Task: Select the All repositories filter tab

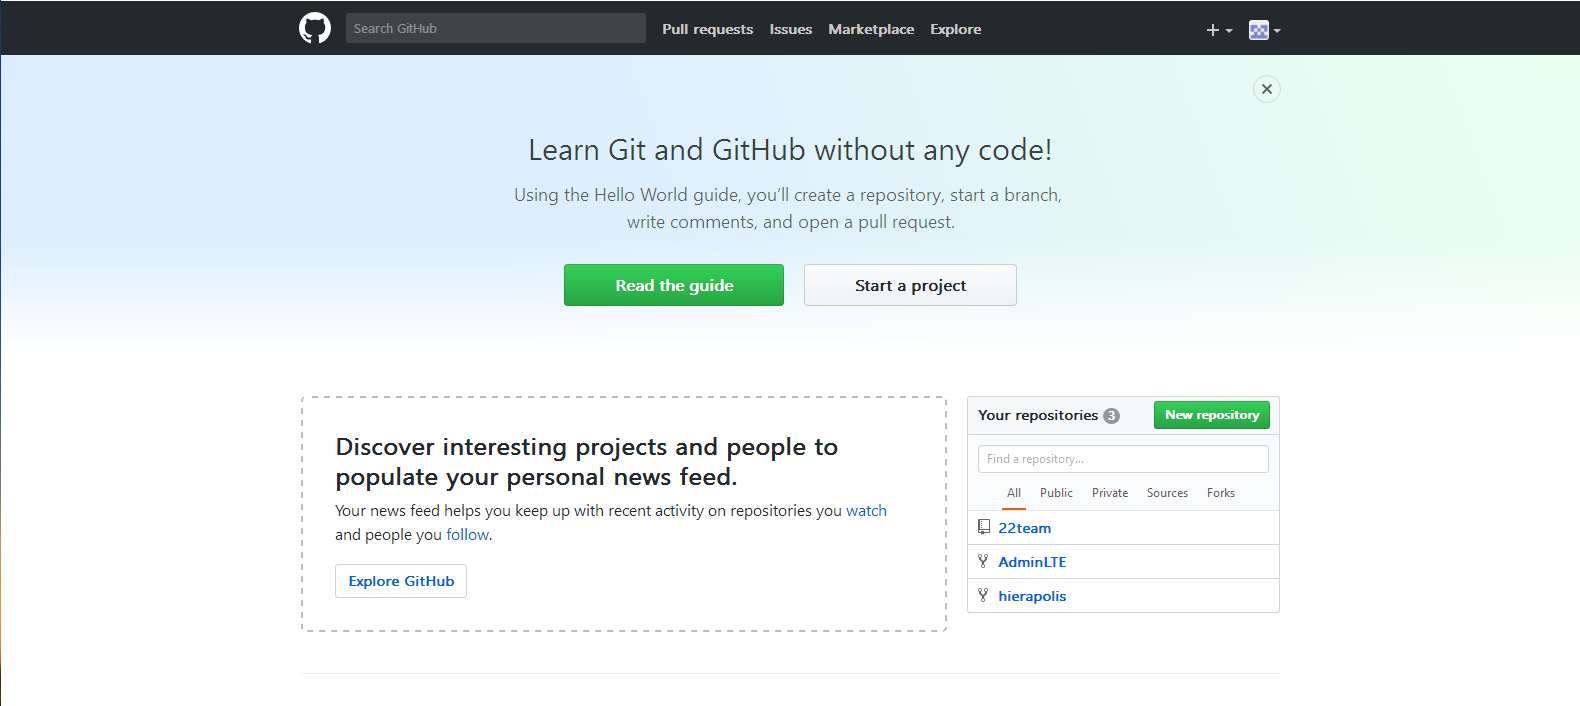Action: [1014, 493]
